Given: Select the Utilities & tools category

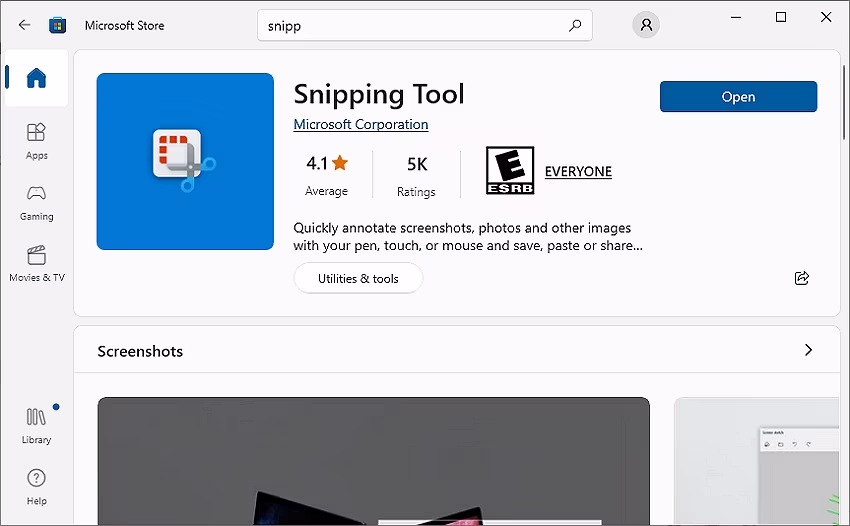Looking at the screenshot, I should click(x=358, y=278).
